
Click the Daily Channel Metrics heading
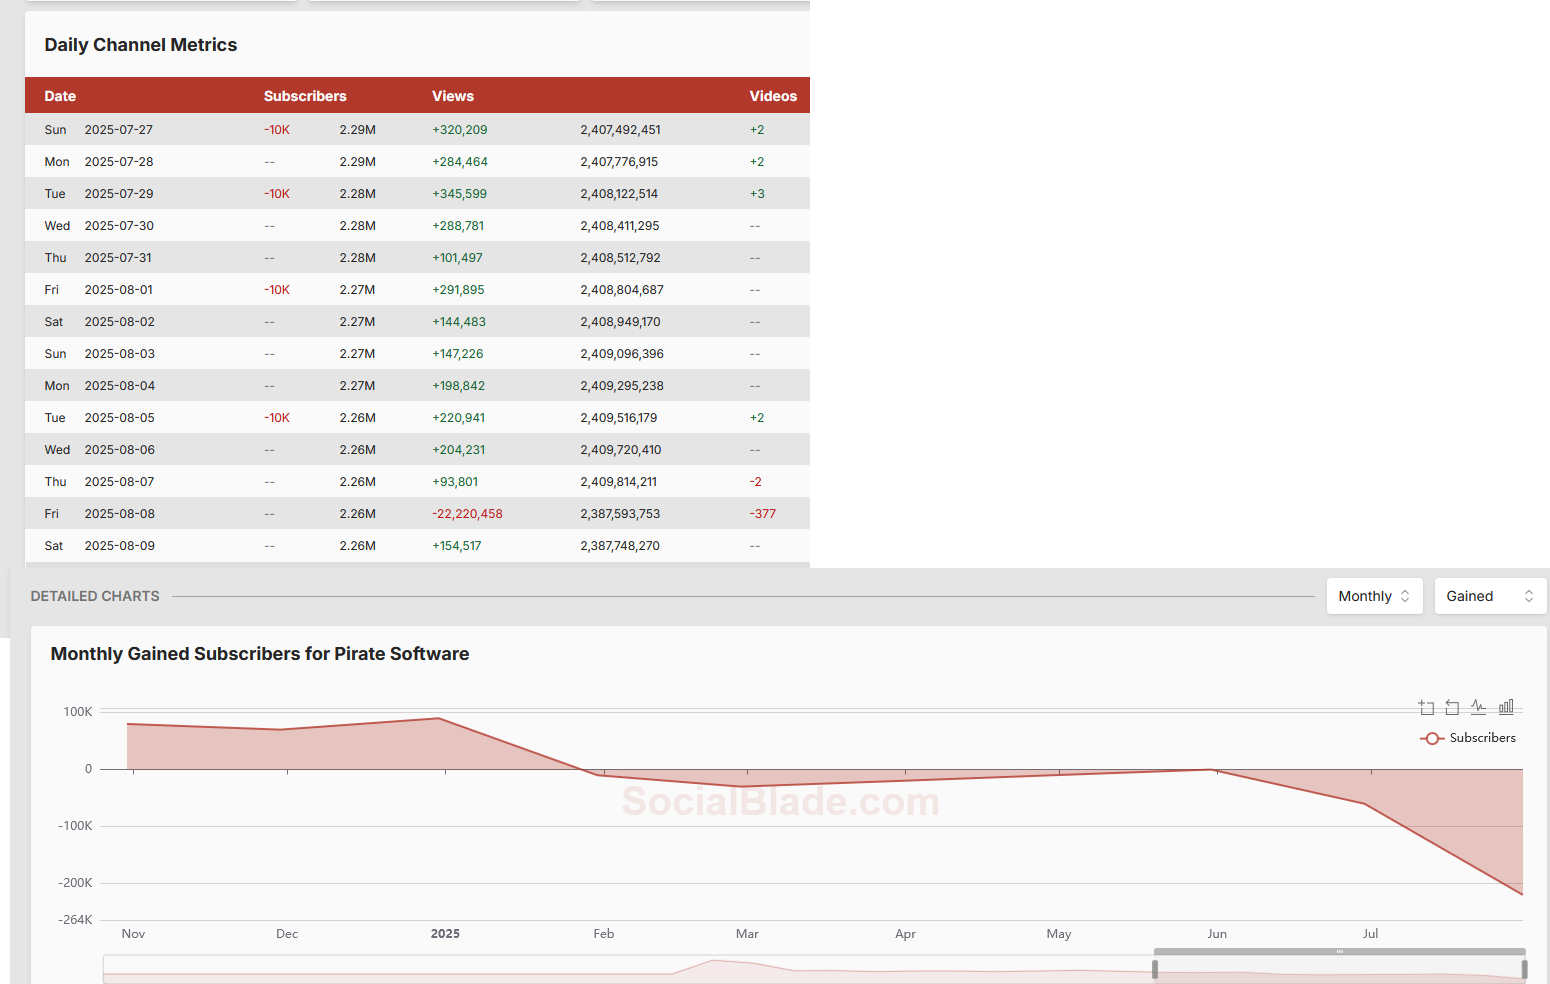pyautogui.click(x=141, y=45)
